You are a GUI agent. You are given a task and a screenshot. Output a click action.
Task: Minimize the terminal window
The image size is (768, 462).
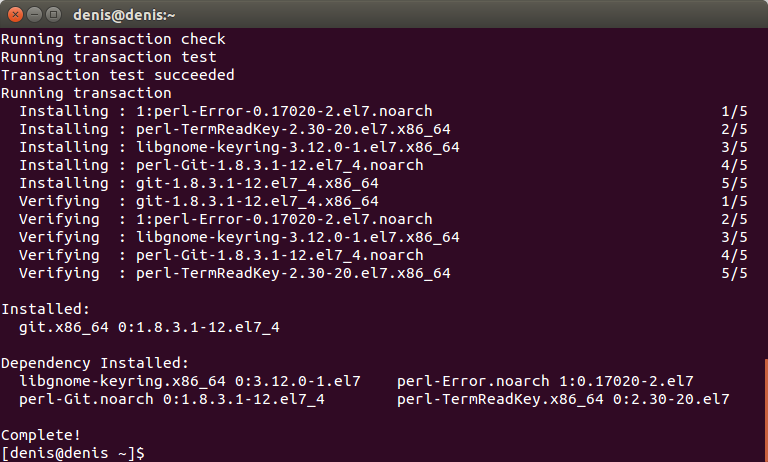point(34,15)
